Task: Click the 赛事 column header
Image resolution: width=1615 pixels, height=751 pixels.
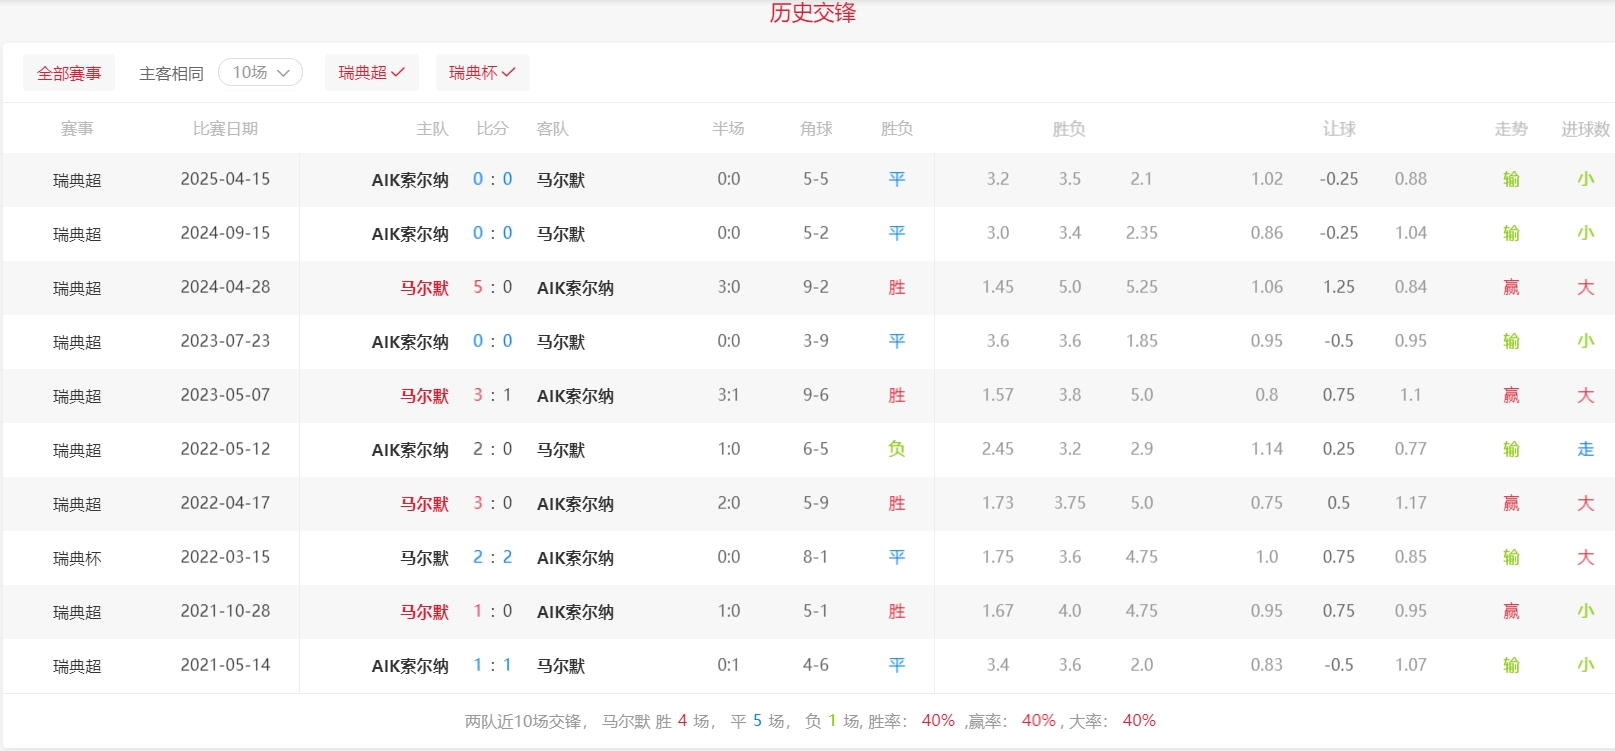Action: click(77, 129)
